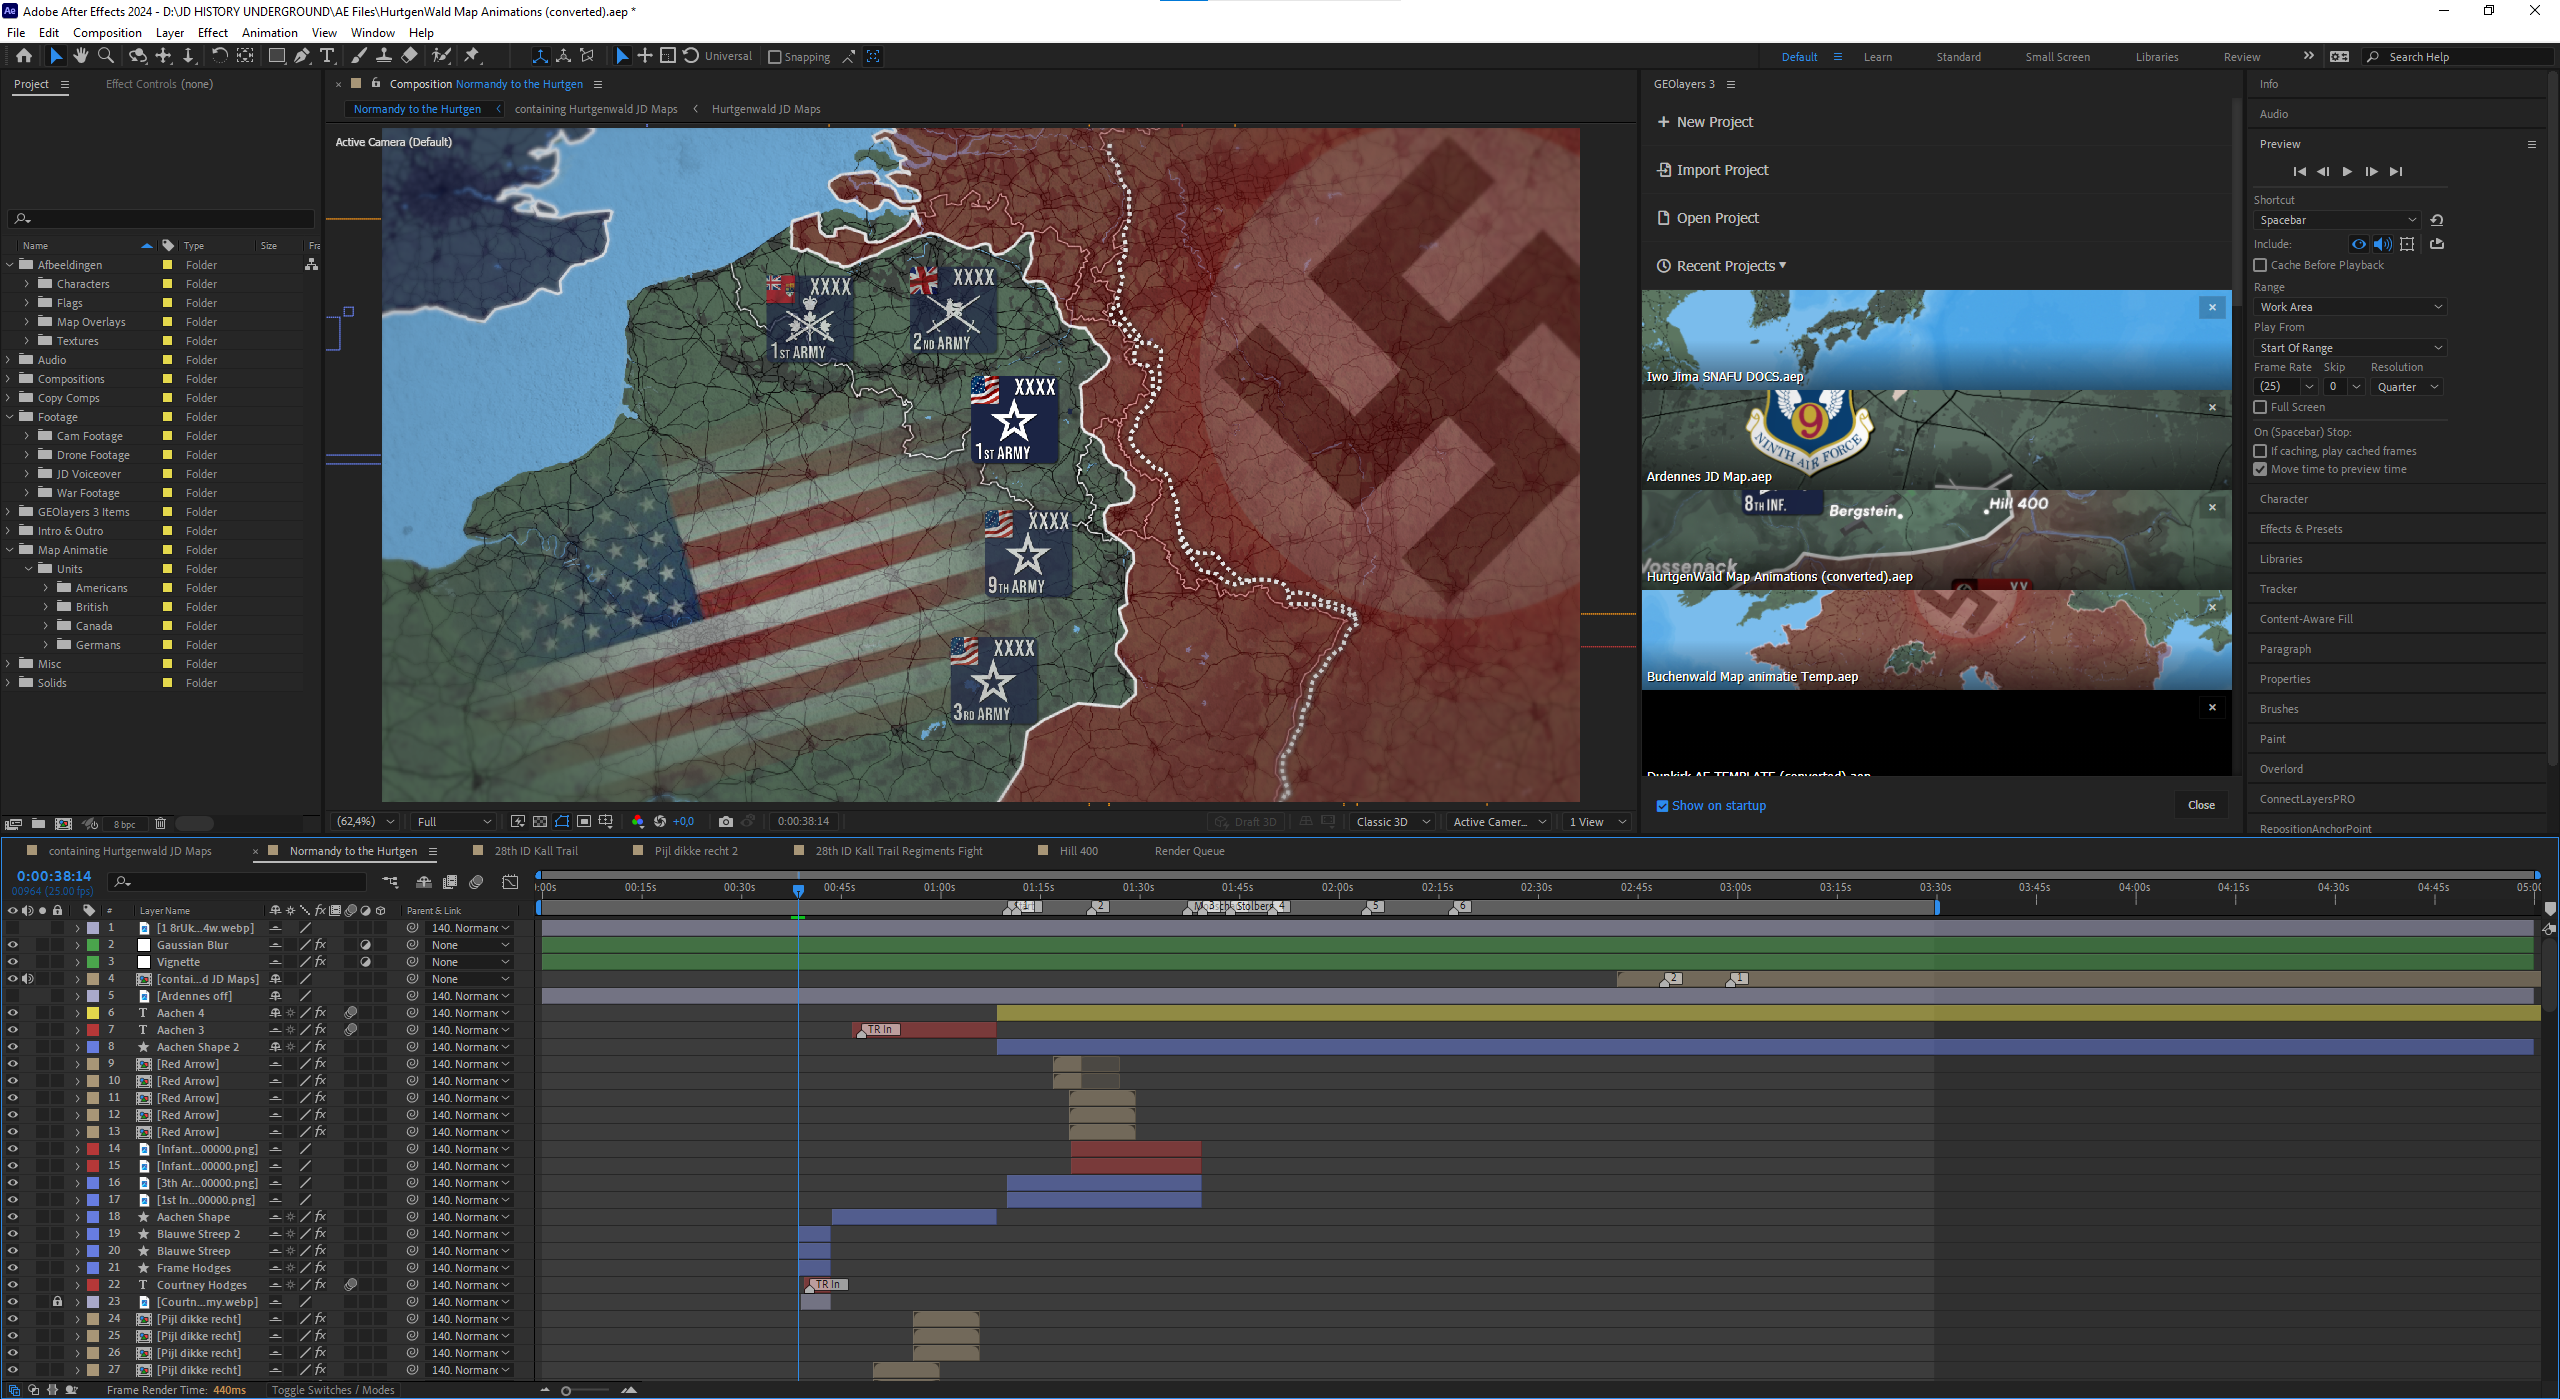Click the Home icon in the toolbar
The height and width of the screenshot is (1399, 2560).
click(24, 56)
